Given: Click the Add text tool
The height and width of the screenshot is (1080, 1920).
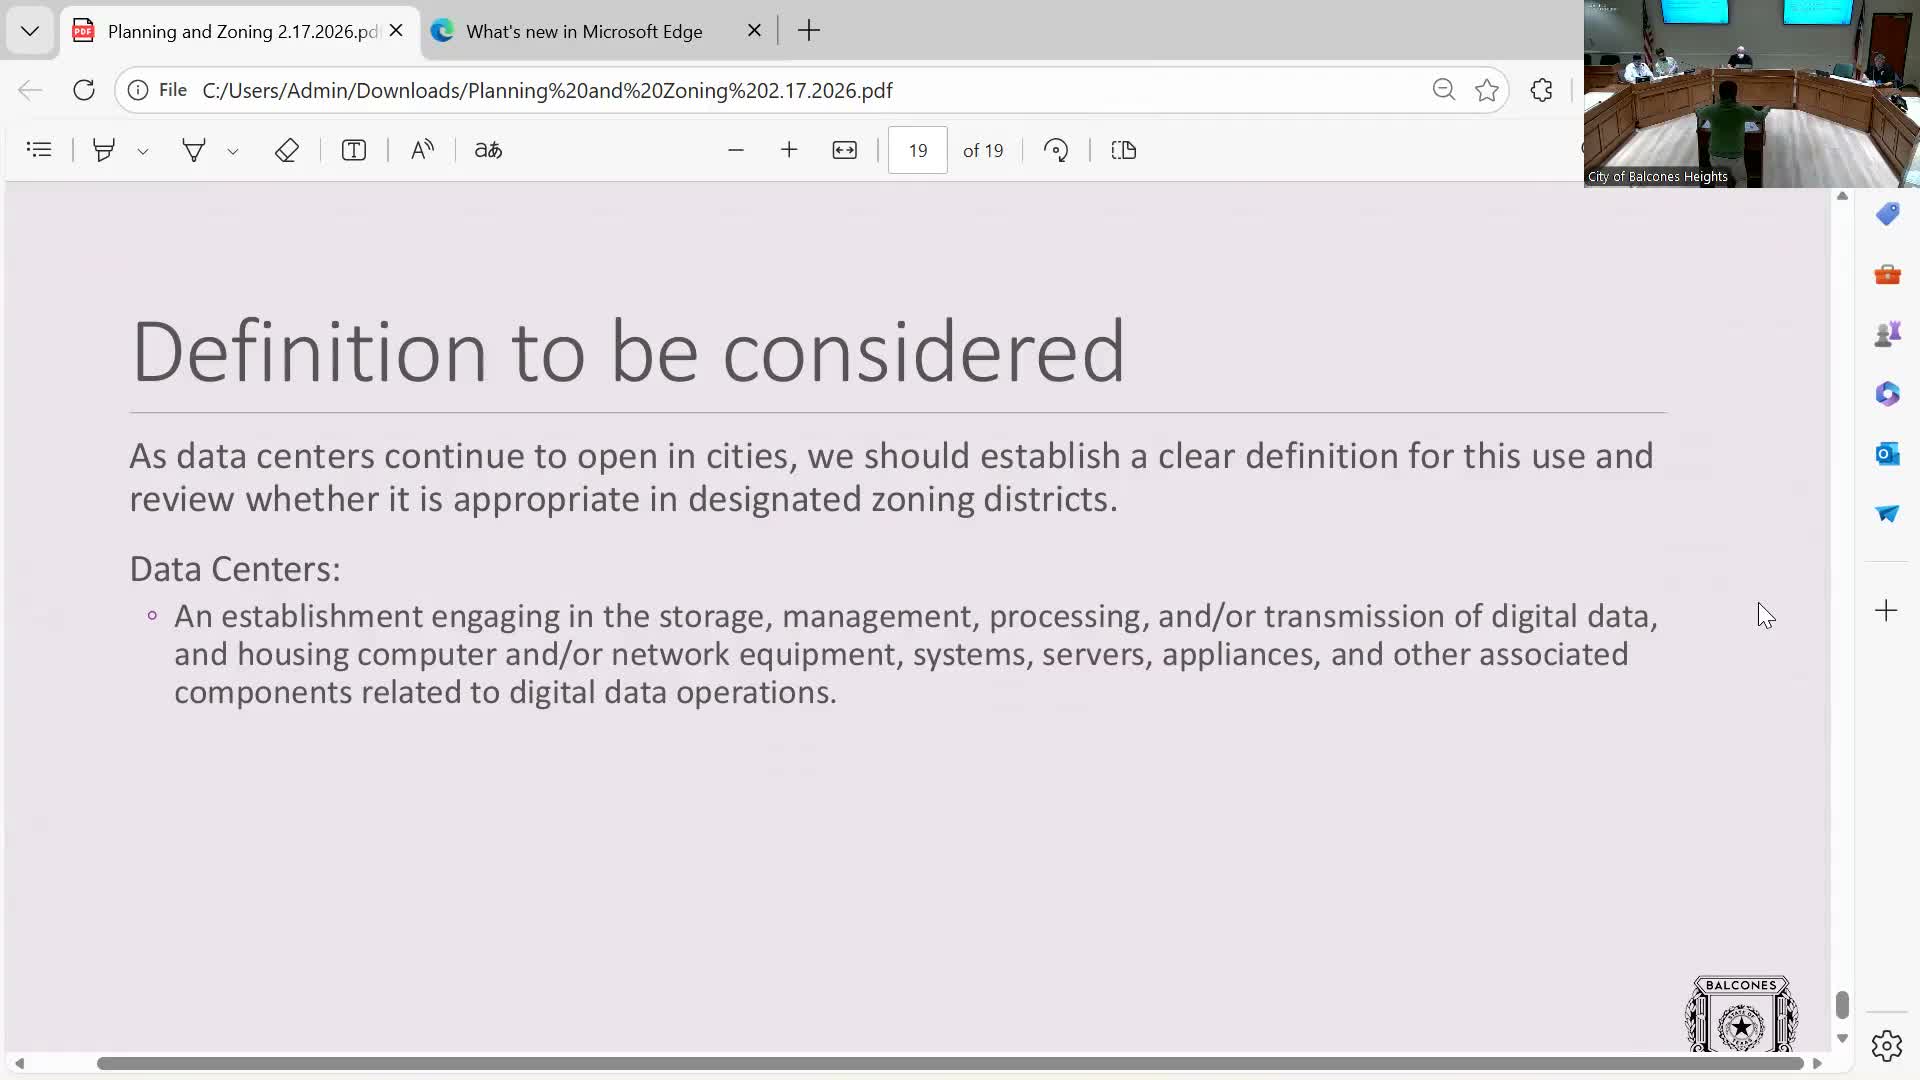Looking at the screenshot, I should 353,150.
